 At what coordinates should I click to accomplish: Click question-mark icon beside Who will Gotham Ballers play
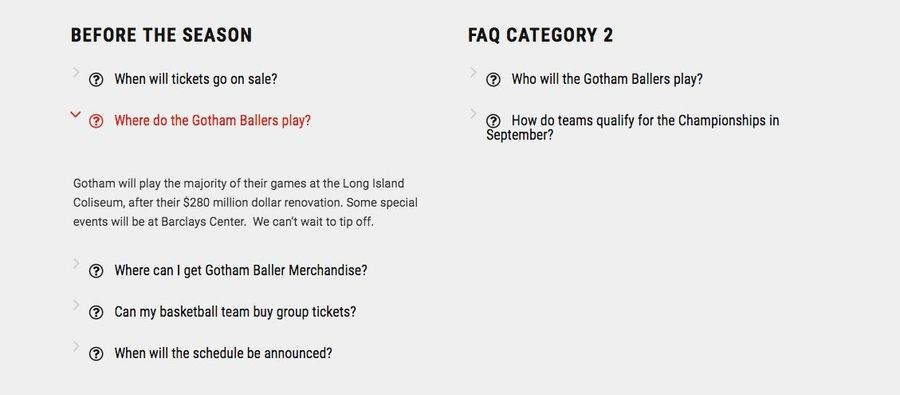click(493, 80)
